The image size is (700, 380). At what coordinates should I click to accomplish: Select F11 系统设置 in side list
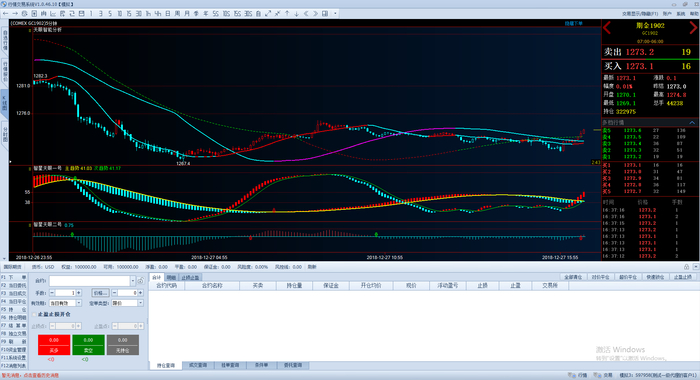pos(13,358)
